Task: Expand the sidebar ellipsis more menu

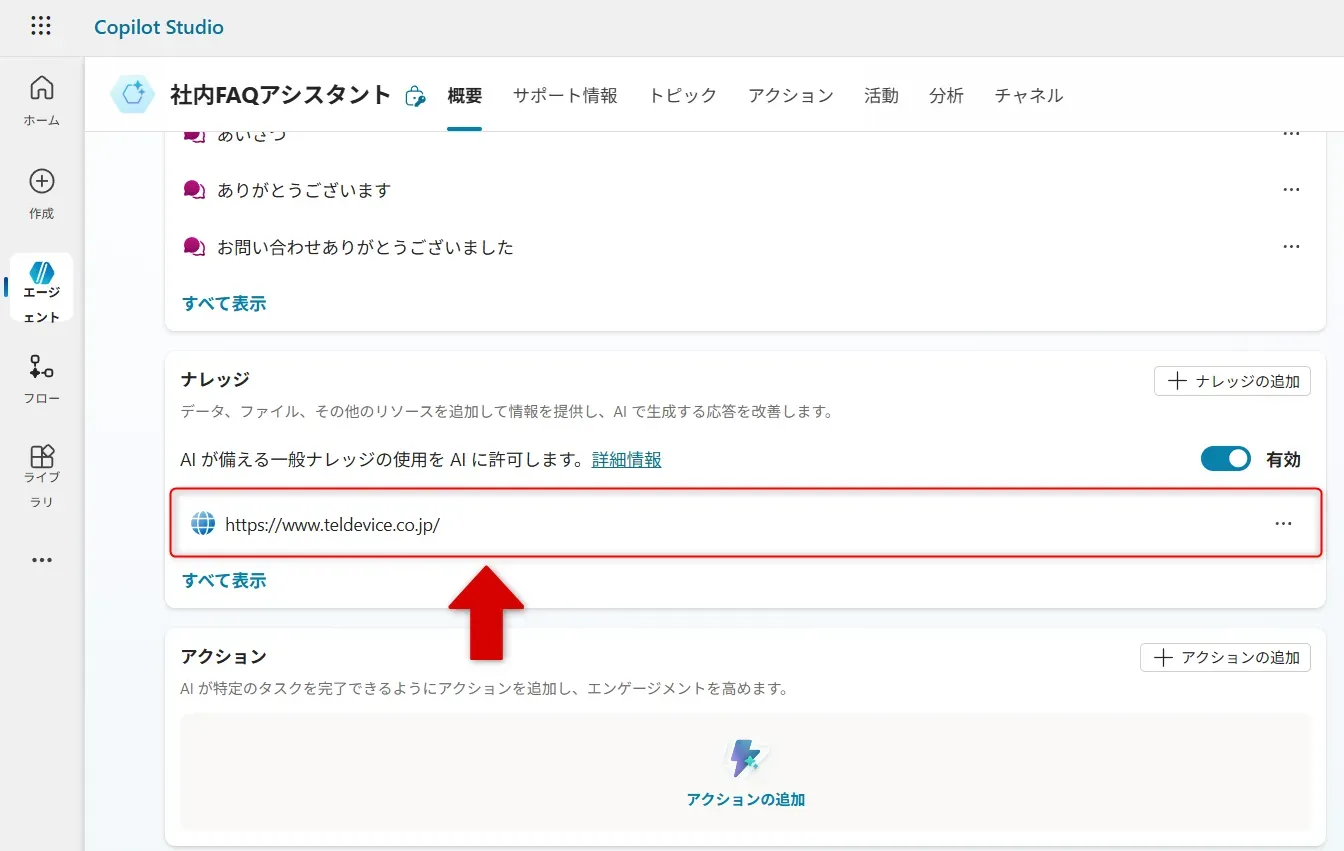Action: pos(42,560)
